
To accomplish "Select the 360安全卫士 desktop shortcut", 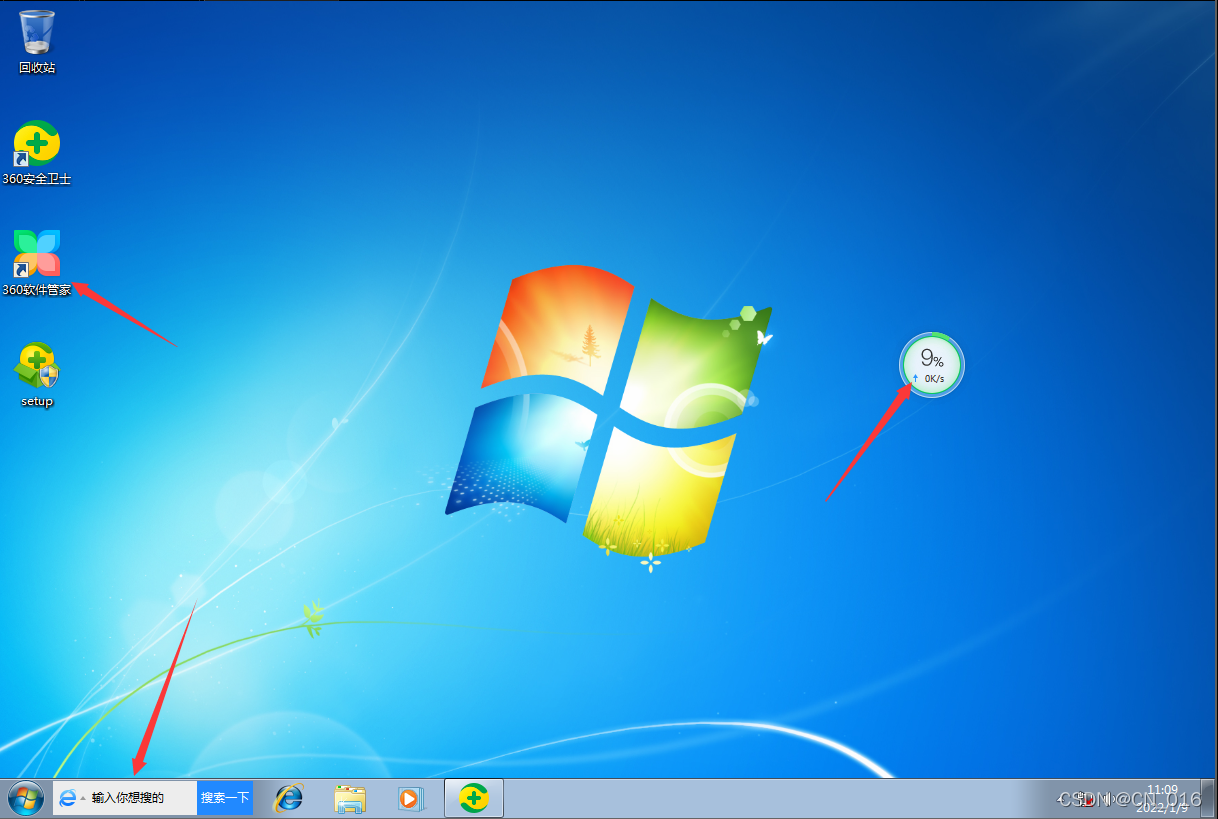I will 37,153.
